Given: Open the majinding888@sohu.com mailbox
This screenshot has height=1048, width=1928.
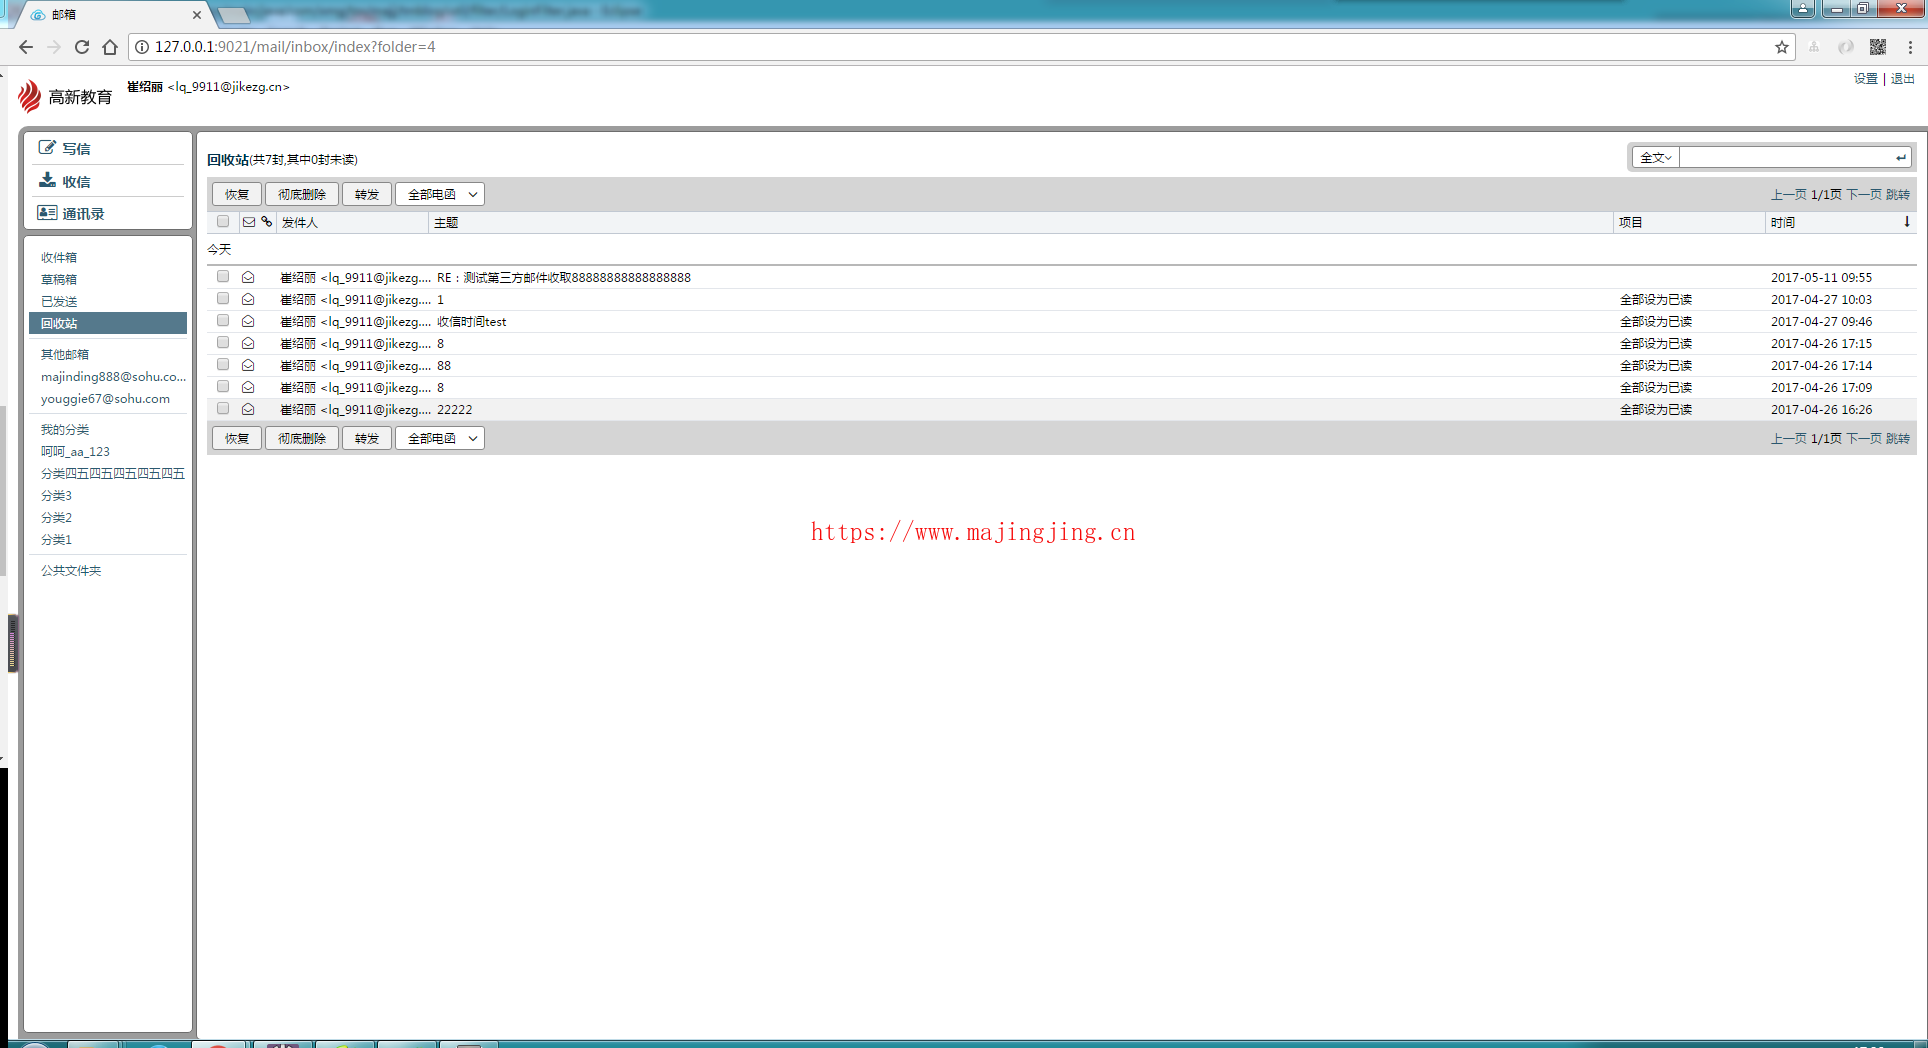Looking at the screenshot, I should coord(113,377).
